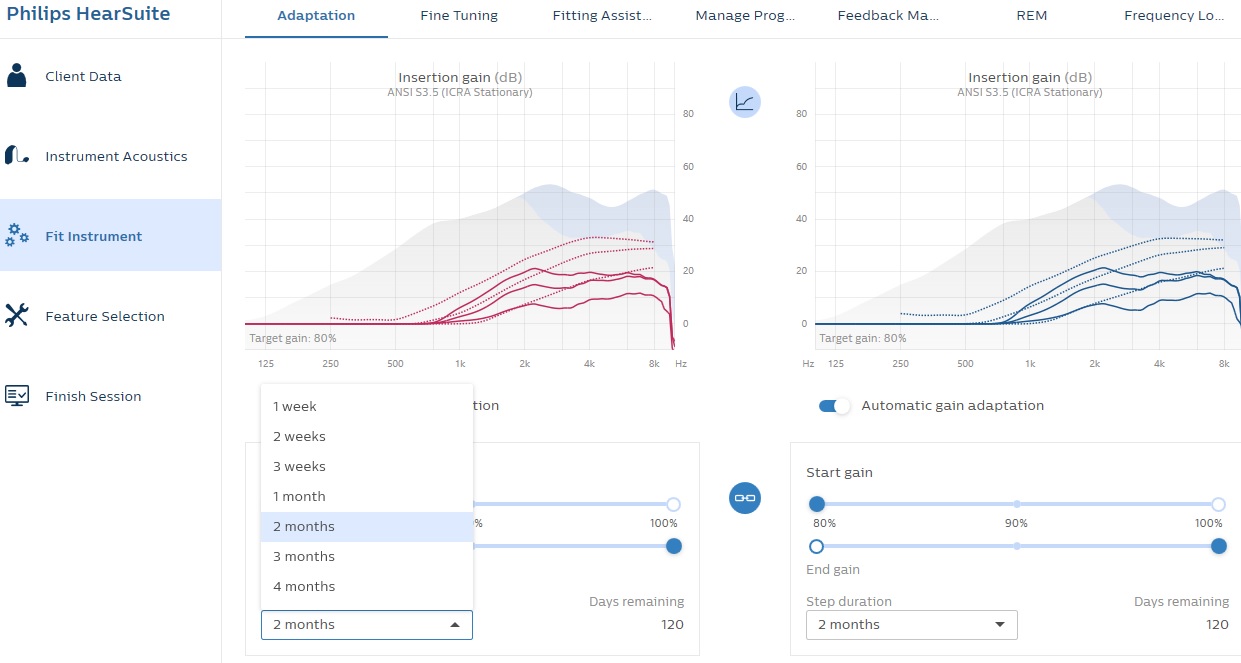Click the Philips HearSuite title
This screenshot has height=663, width=1241.
pos(88,14)
